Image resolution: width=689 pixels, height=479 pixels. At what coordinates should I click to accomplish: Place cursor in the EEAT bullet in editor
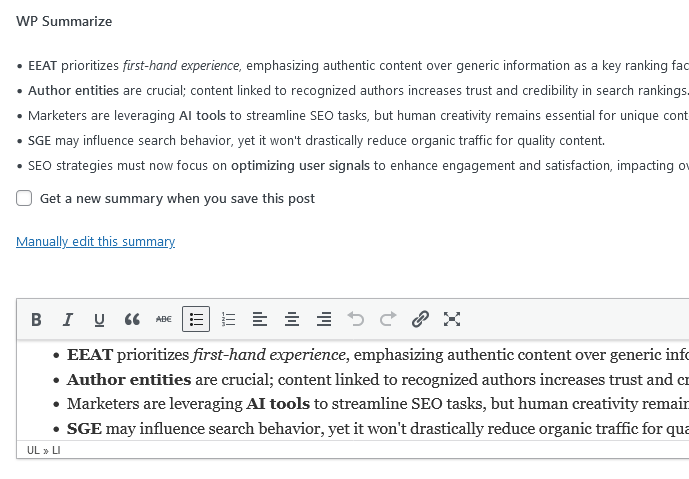378,355
